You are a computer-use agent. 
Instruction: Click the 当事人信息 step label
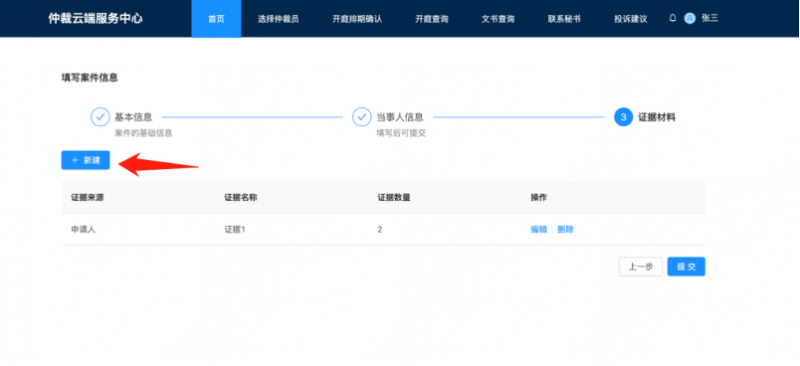pyautogui.click(x=400, y=117)
